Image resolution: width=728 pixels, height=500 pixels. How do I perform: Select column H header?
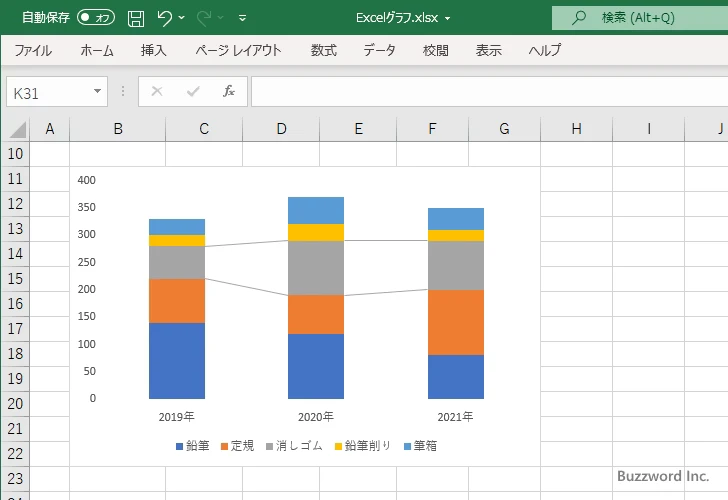click(577, 129)
